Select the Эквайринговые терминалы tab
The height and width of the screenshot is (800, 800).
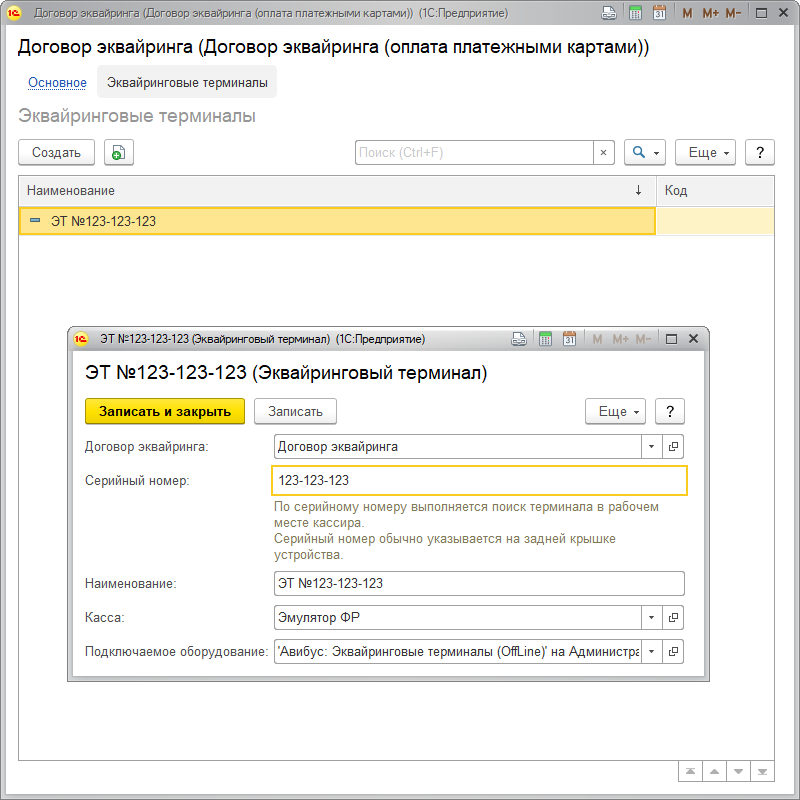(187, 83)
